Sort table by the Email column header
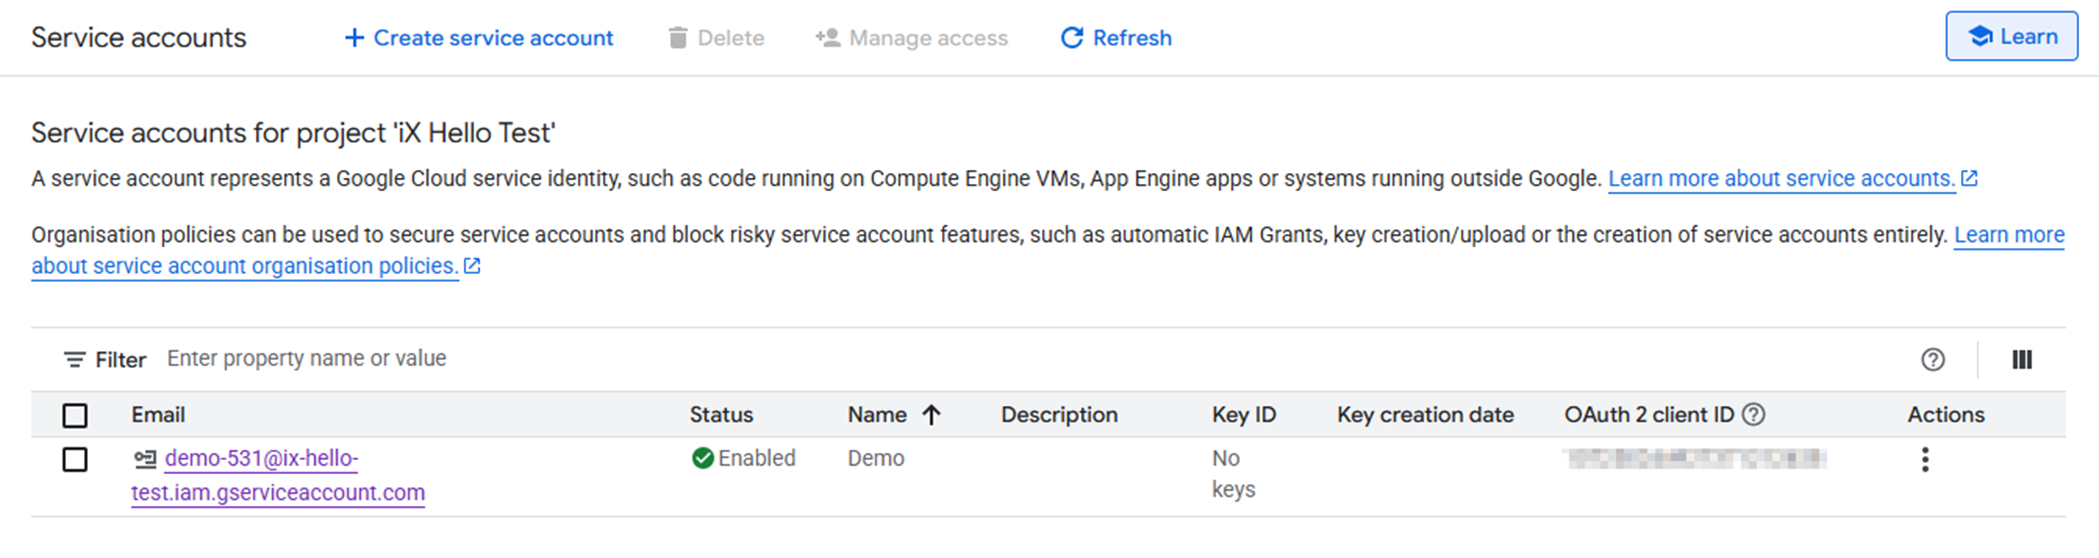2099x558 pixels. [x=158, y=415]
